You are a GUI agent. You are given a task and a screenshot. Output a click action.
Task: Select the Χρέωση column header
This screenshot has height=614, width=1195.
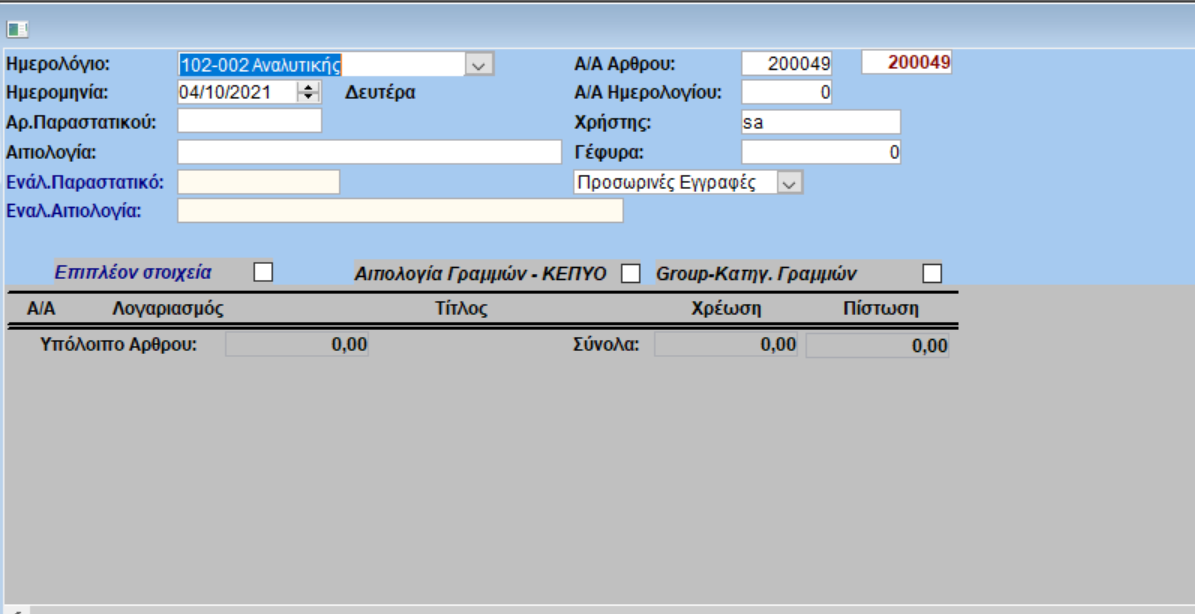(726, 308)
